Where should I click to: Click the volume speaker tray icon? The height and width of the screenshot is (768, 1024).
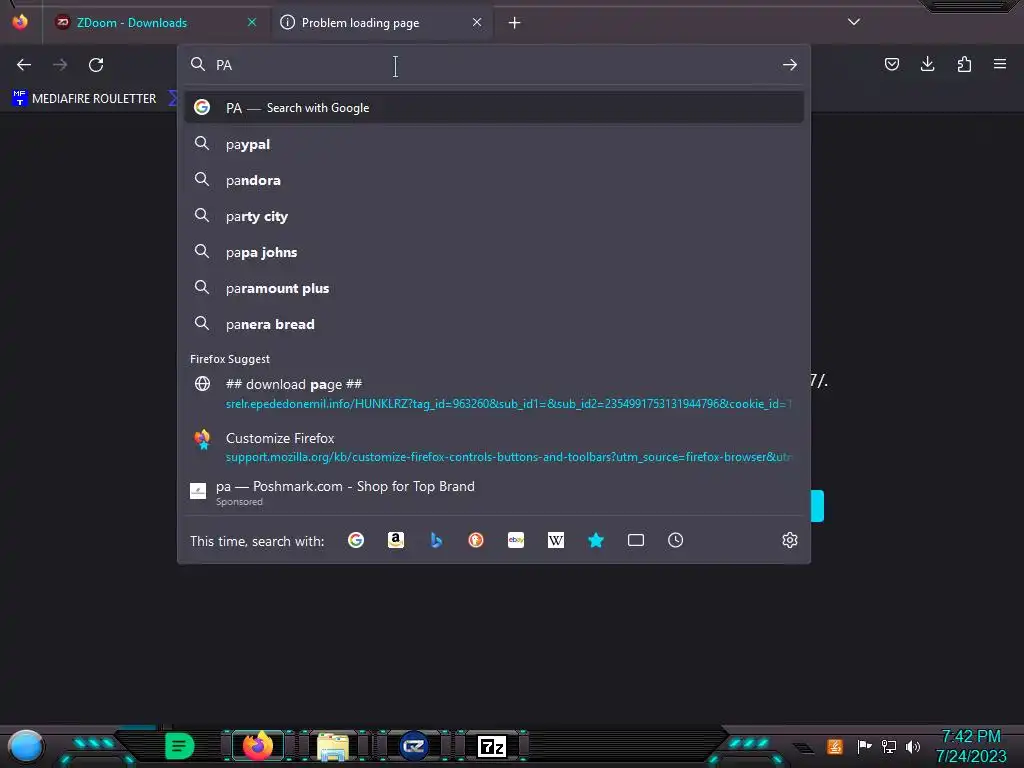pyautogui.click(x=912, y=746)
